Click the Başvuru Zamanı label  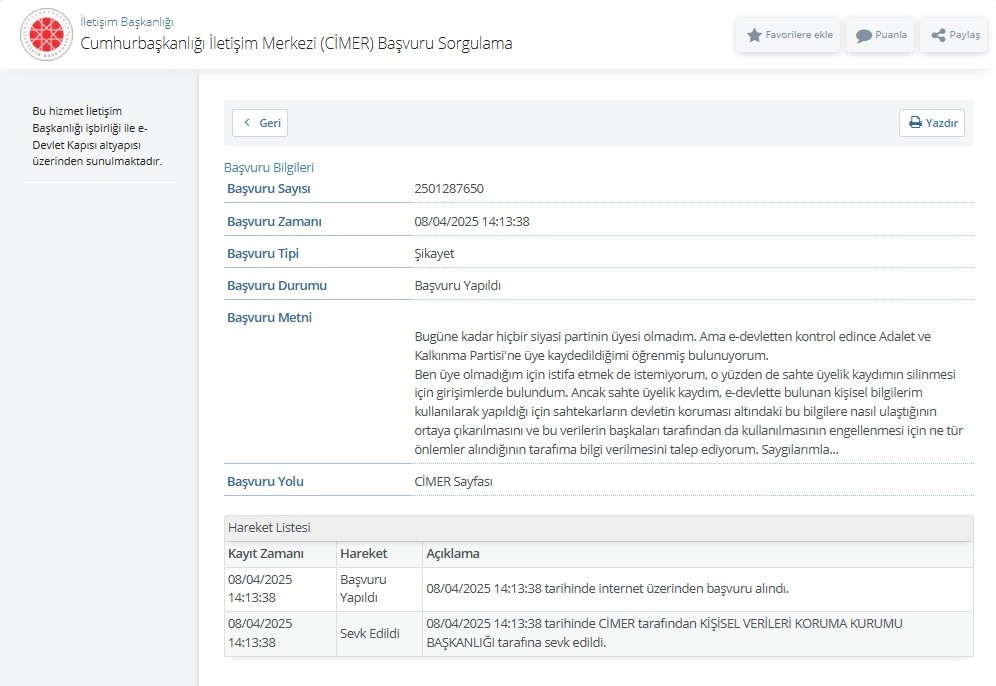pyautogui.click(x=274, y=222)
